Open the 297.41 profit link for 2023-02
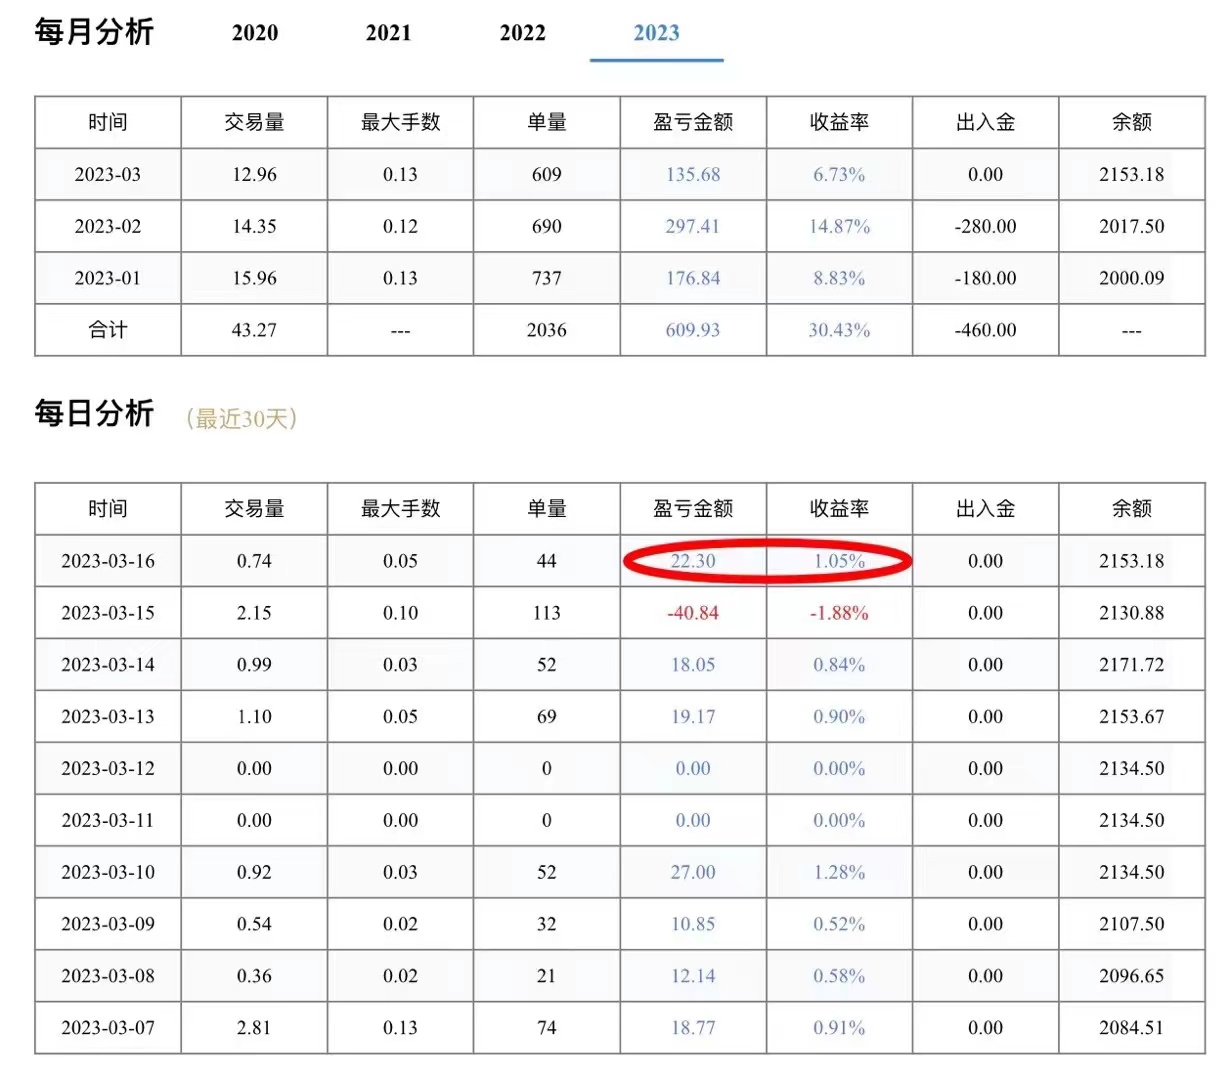Image resolution: width=1231 pixels, height=1080 pixels. click(692, 227)
